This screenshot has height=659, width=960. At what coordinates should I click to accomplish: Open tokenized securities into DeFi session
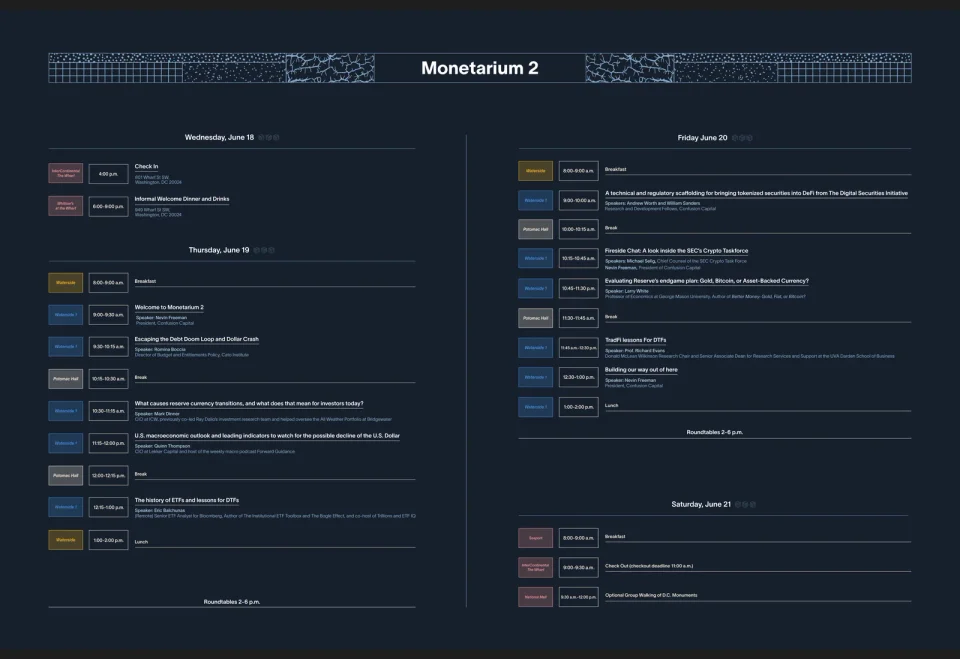tap(756, 194)
